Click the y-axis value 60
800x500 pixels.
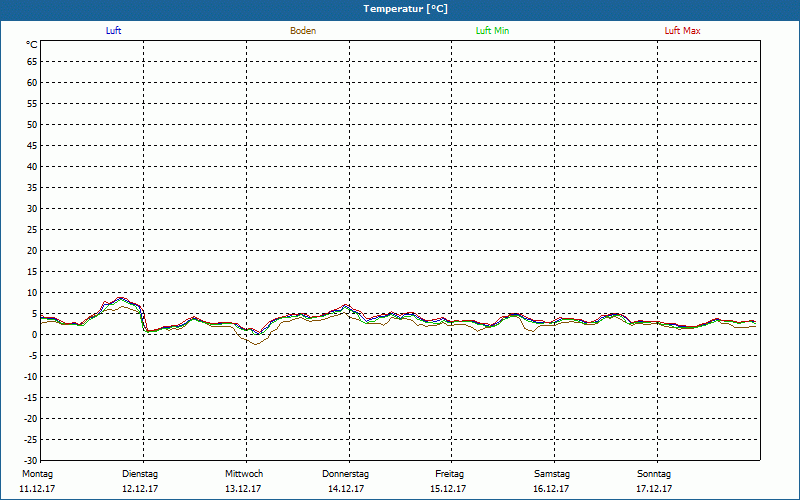coord(32,83)
